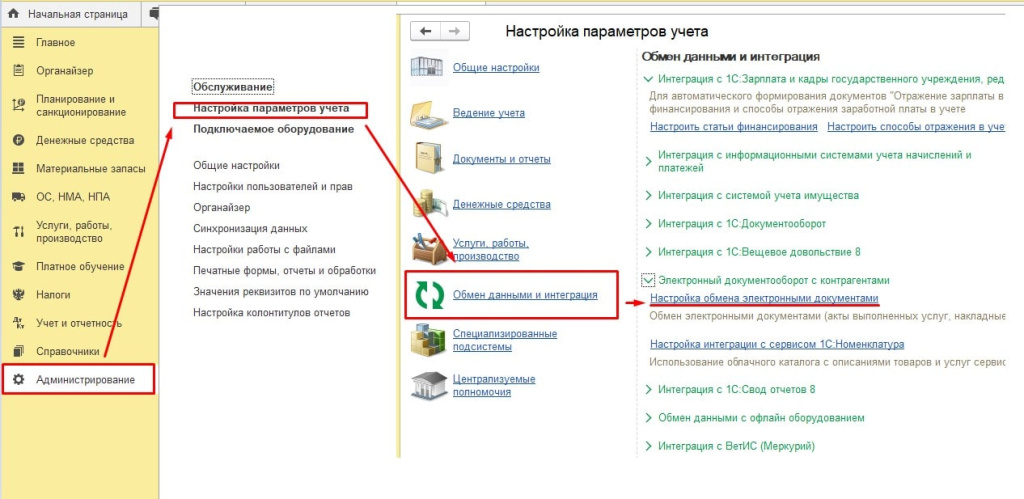
Task: Open the Обмен данными и интеграция link
Action: tap(525, 295)
